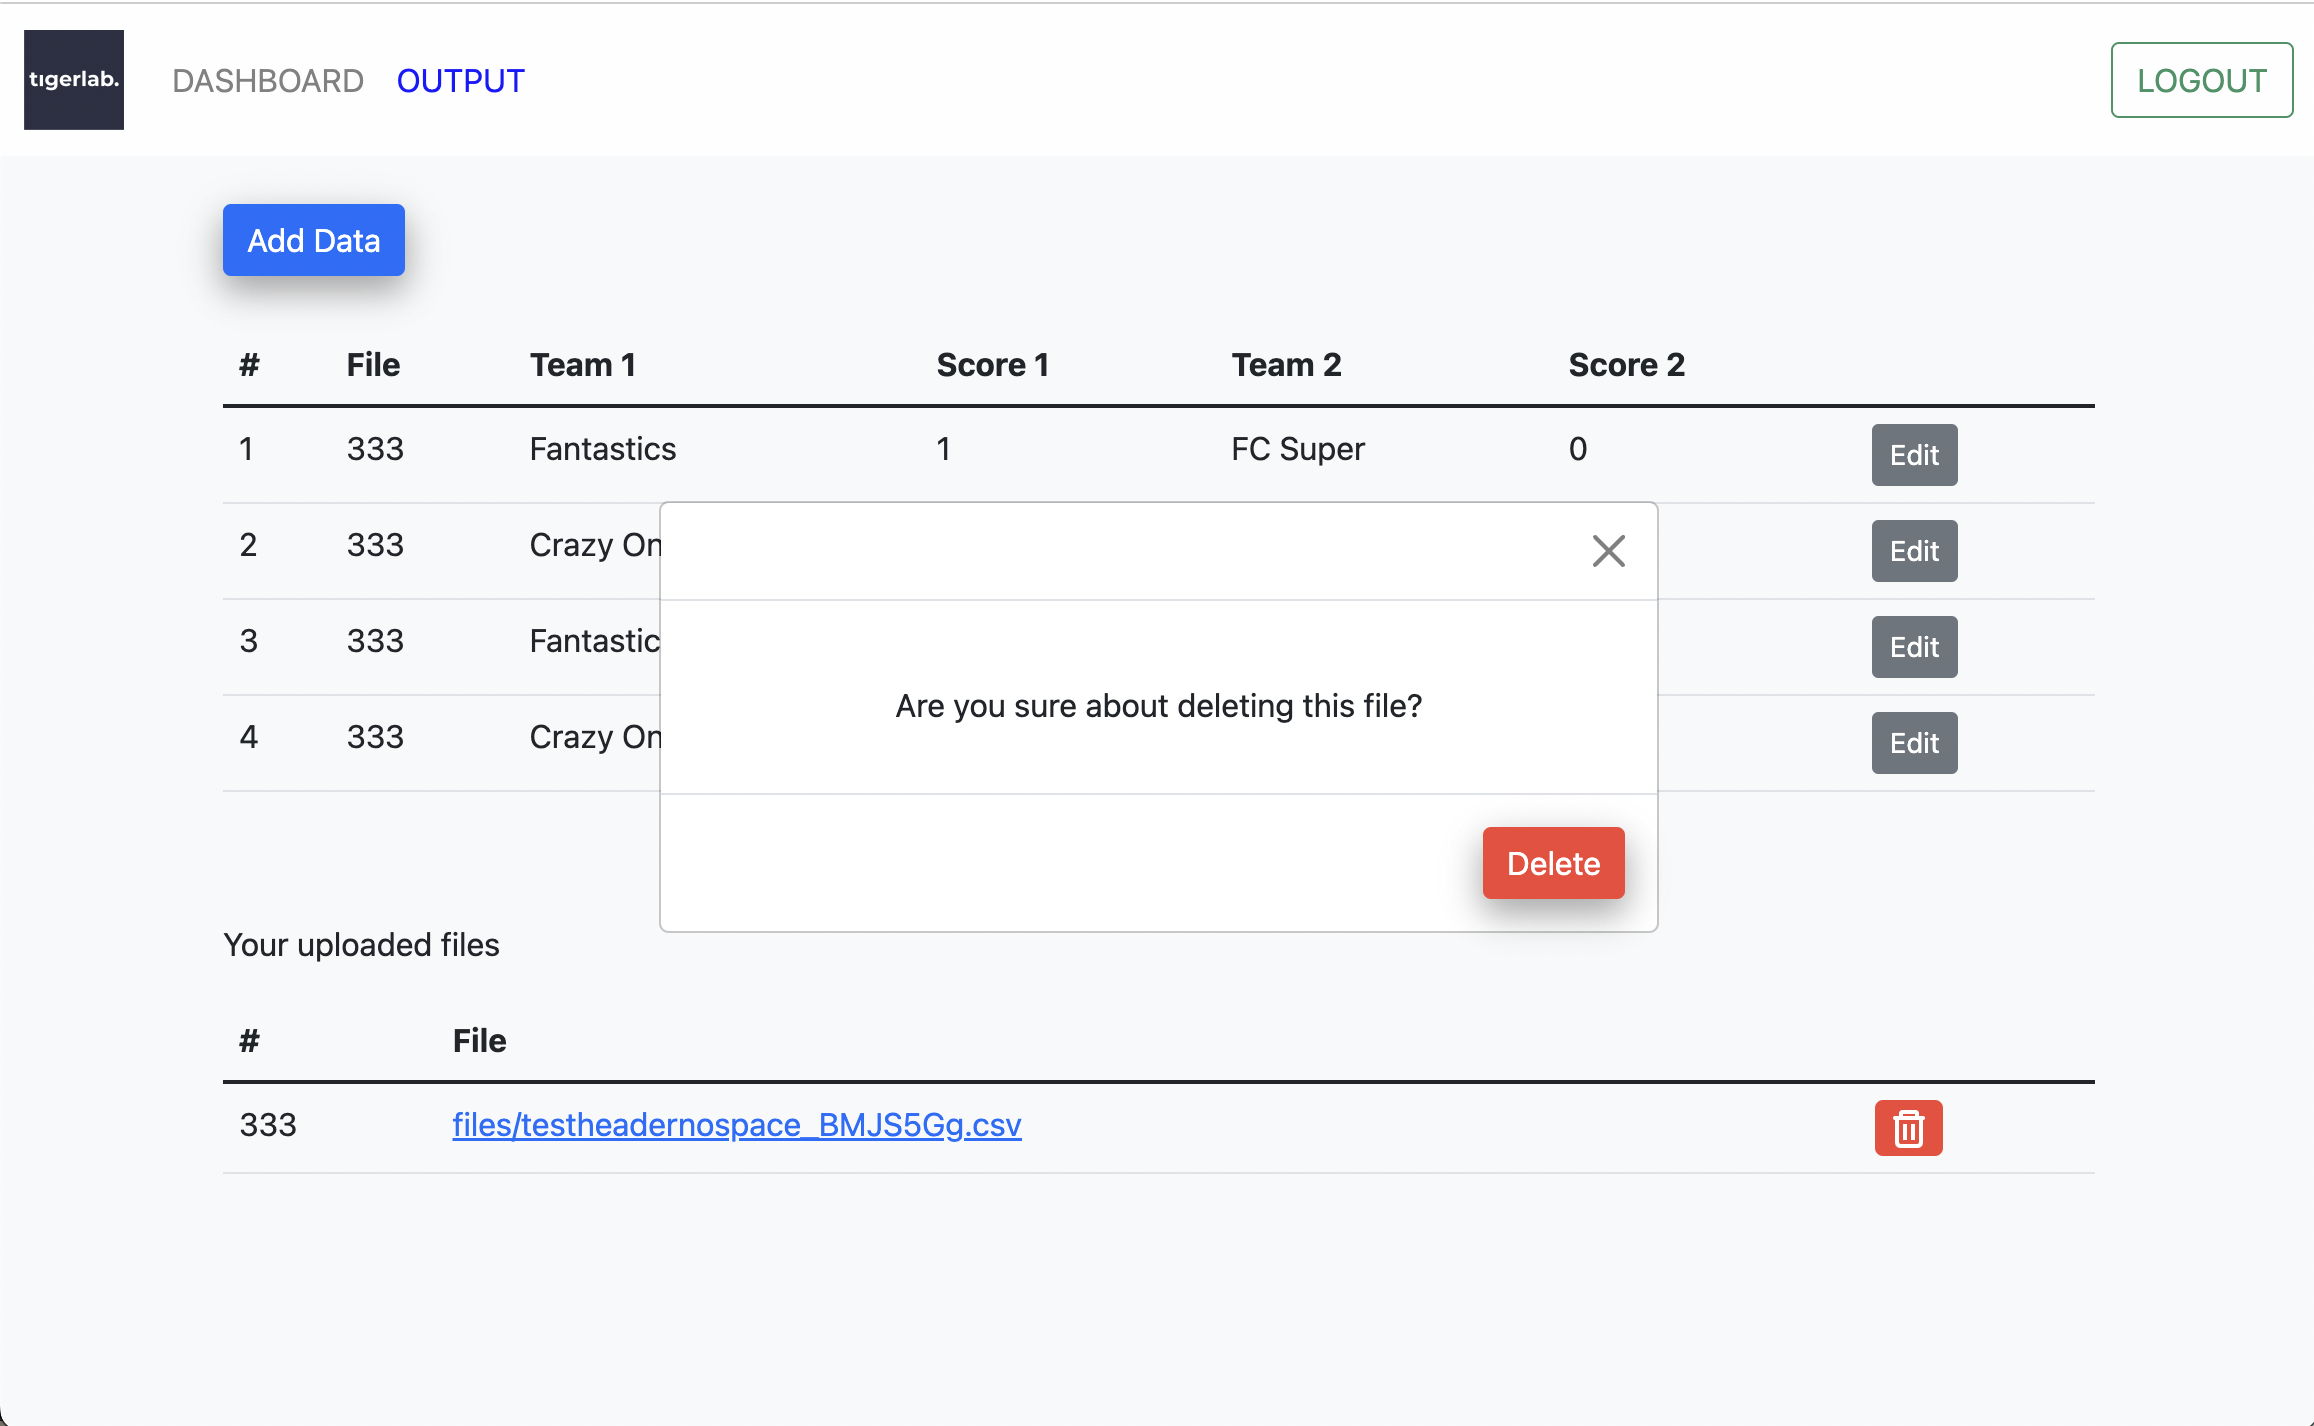
Task: Open testheadernospace_BMJS5Gg.csv file link
Action: pyautogui.click(x=737, y=1125)
